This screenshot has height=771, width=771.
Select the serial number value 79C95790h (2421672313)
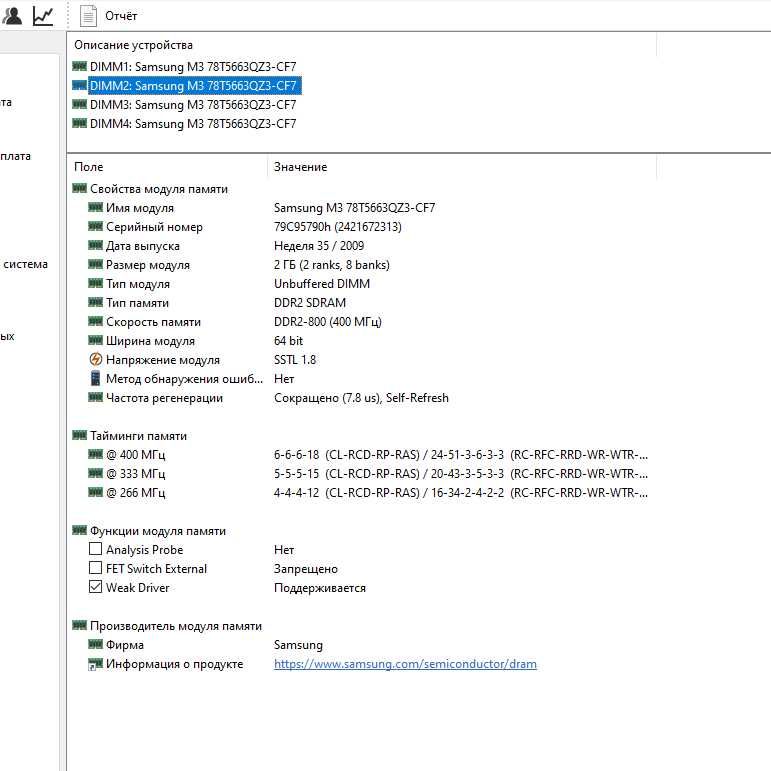pos(338,227)
